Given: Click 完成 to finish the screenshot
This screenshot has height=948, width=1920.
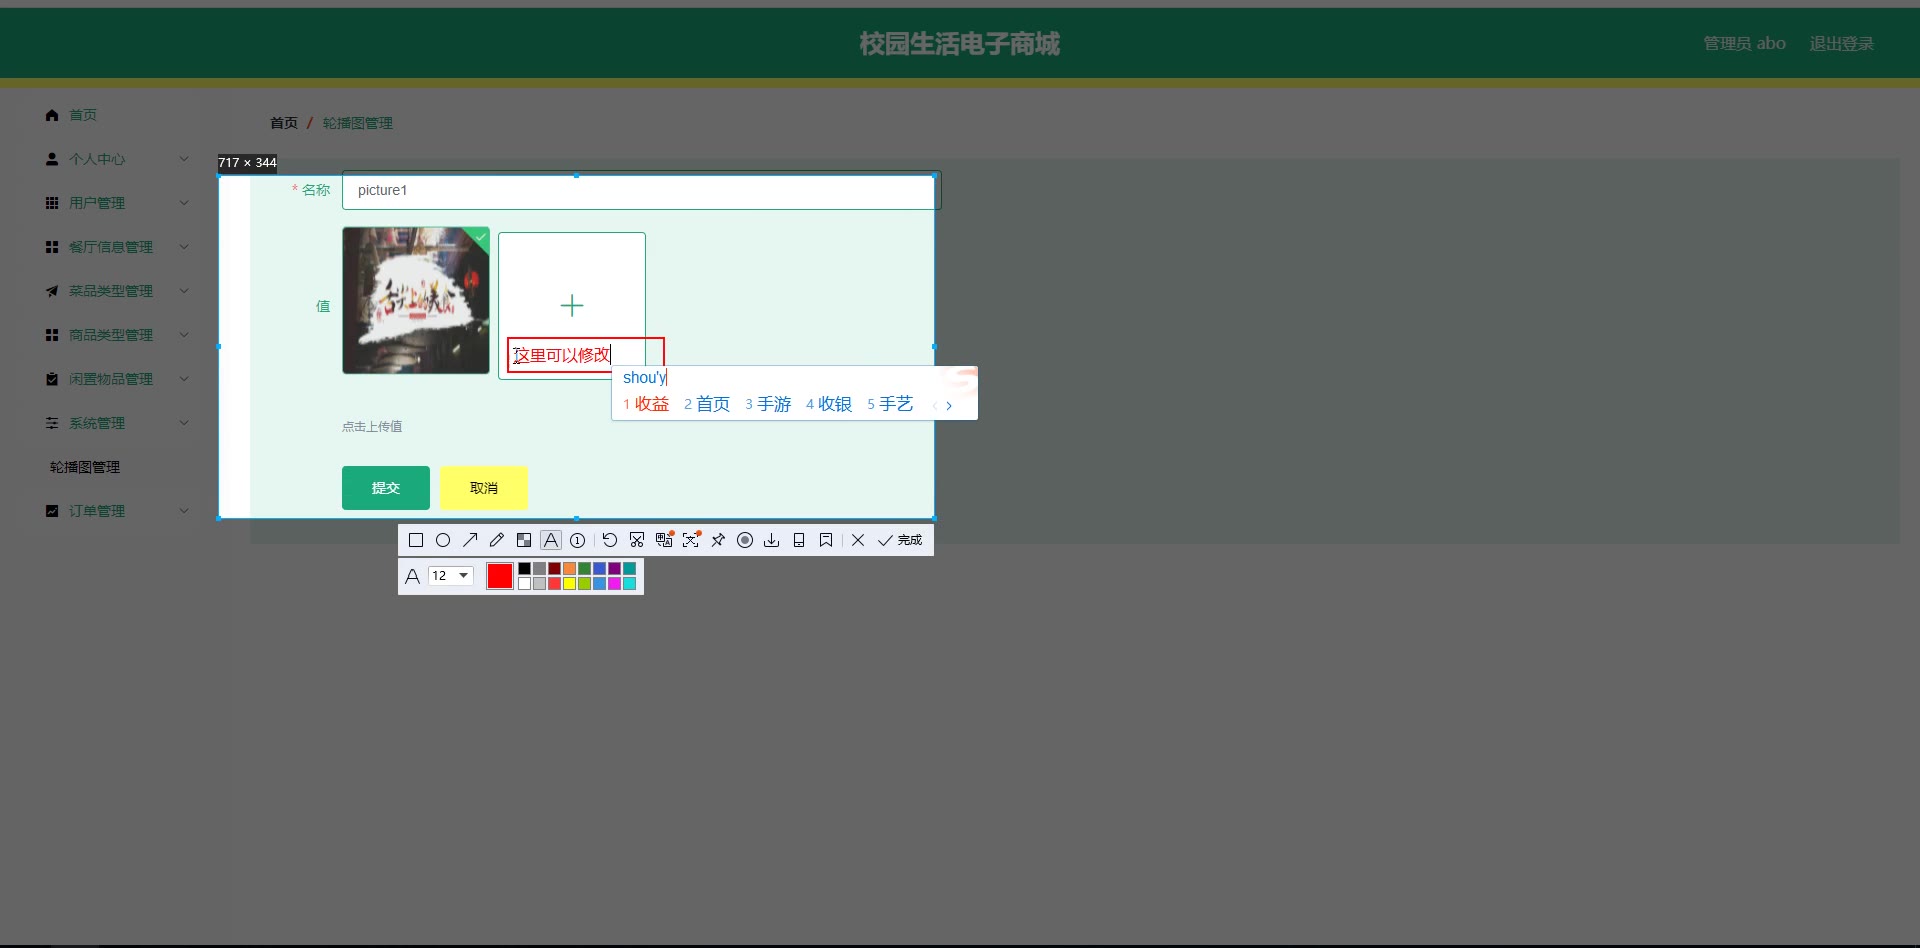Looking at the screenshot, I should point(900,540).
